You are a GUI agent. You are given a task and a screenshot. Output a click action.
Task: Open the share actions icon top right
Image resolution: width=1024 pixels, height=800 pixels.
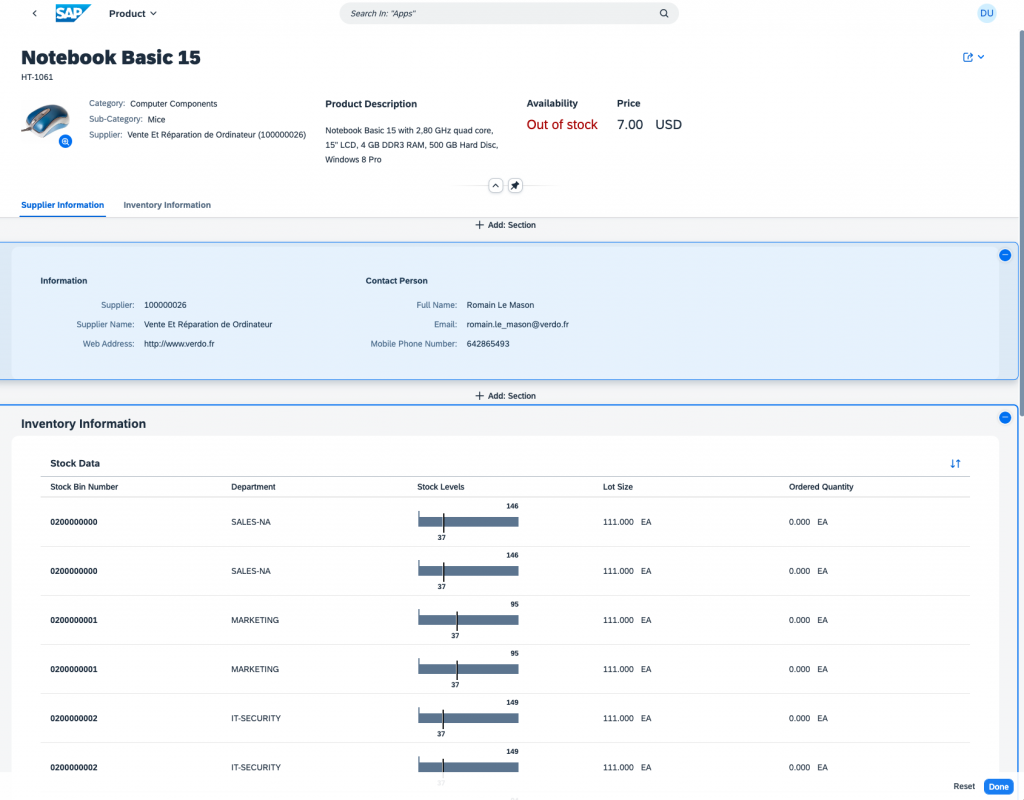click(x=967, y=57)
